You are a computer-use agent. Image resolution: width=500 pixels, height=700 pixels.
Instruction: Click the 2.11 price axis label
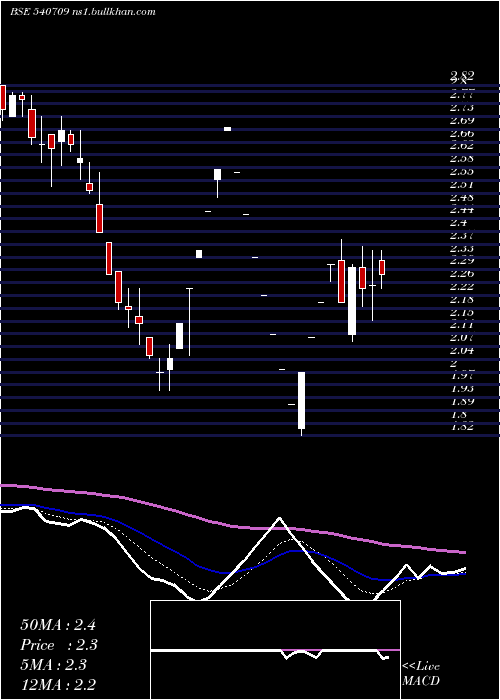pyautogui.click(x=462, y=325)
